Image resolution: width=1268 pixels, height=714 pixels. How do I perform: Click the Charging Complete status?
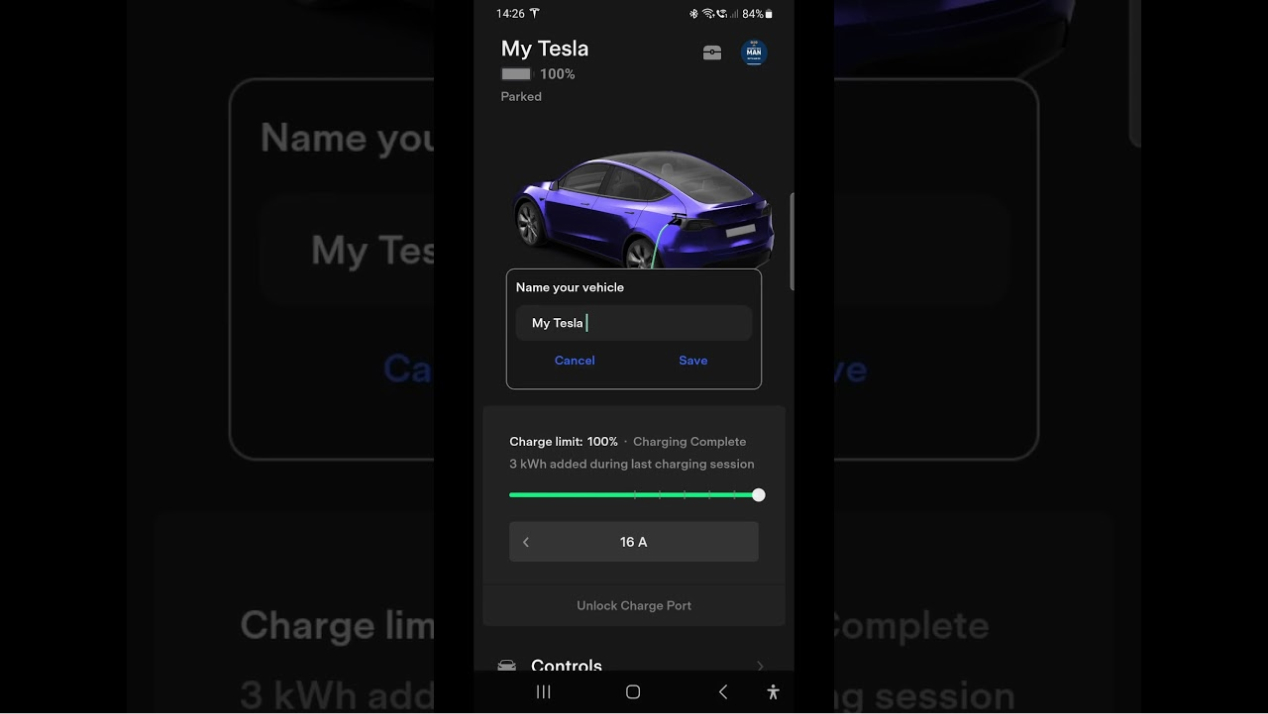coord(689,442)
